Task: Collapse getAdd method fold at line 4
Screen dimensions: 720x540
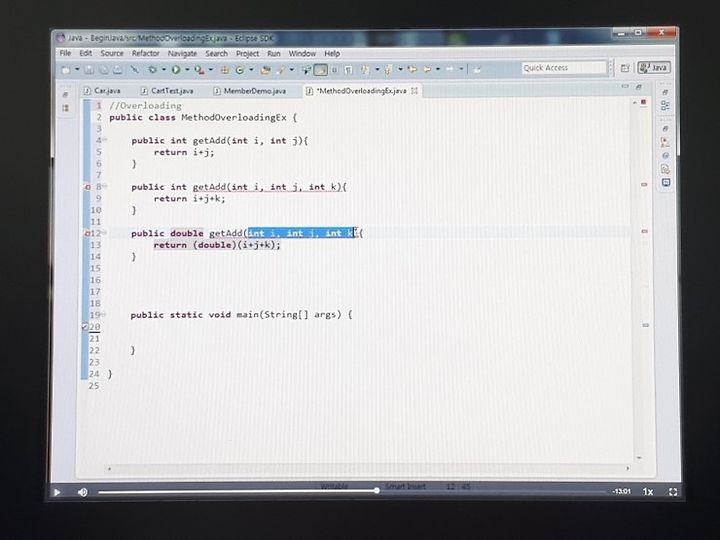Action: pyautogui.click(x=105, y=140)
